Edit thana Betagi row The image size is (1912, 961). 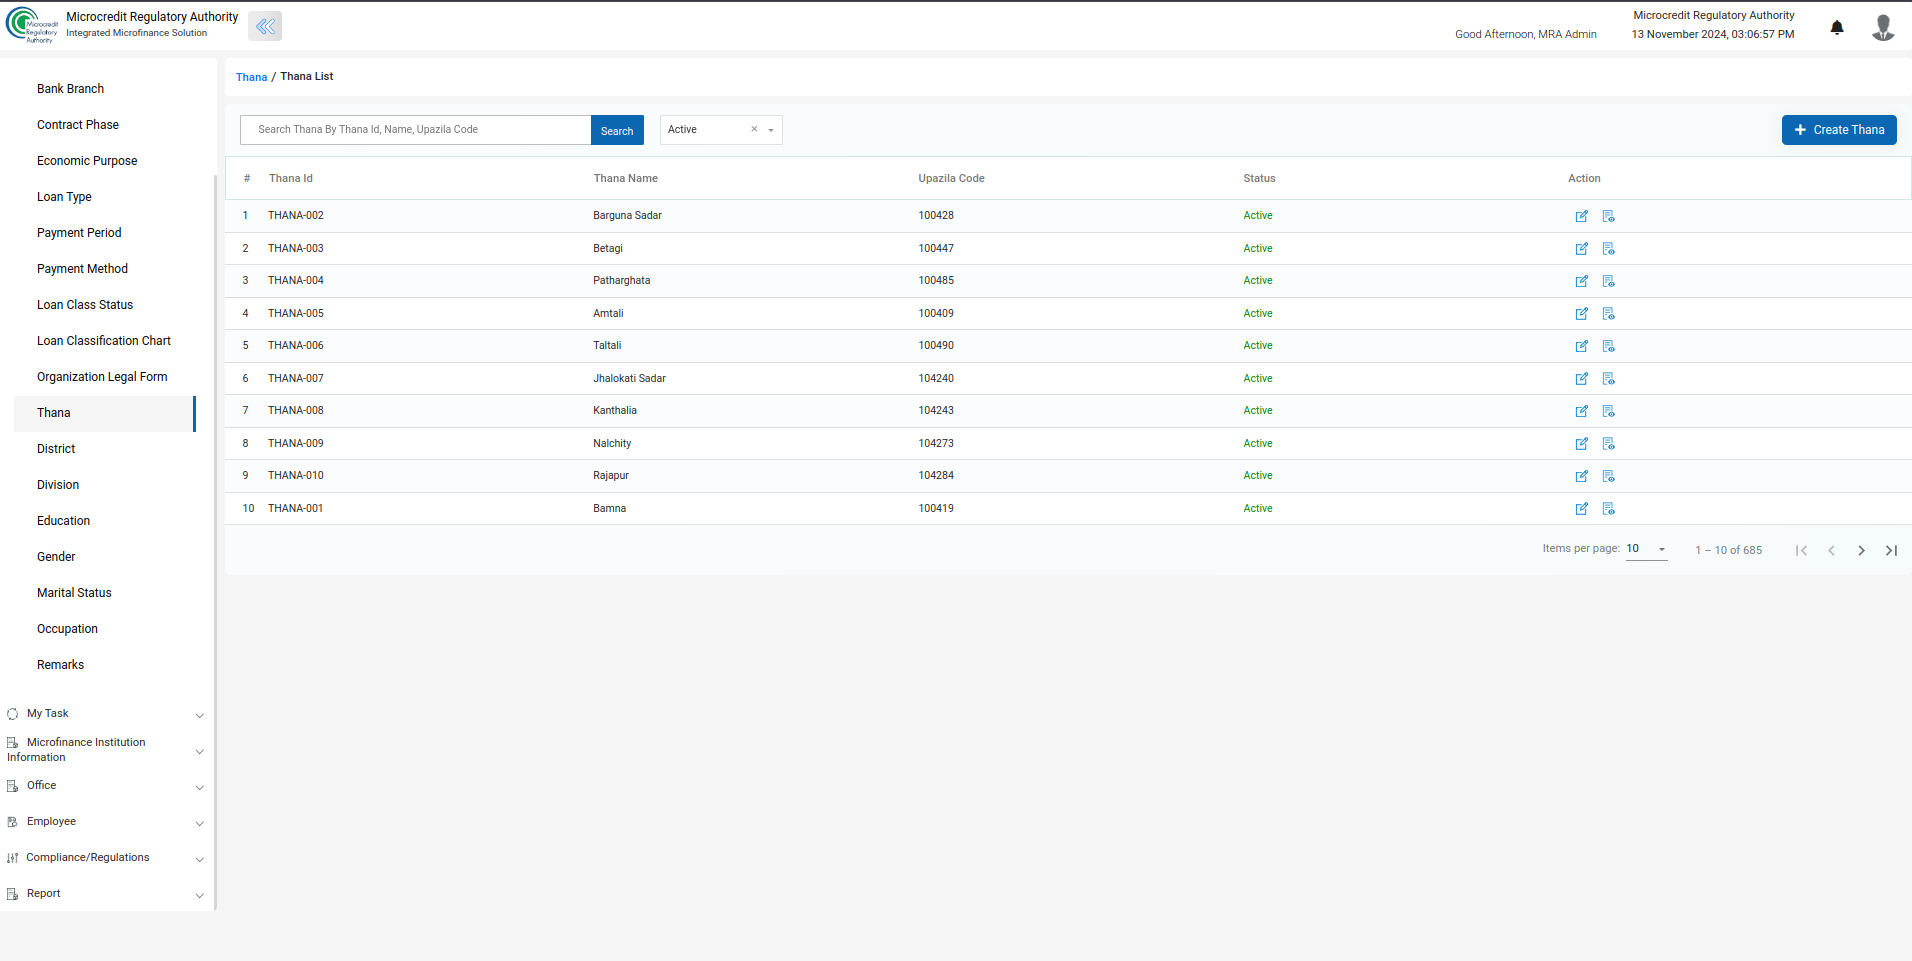[x=1582, y=249]
